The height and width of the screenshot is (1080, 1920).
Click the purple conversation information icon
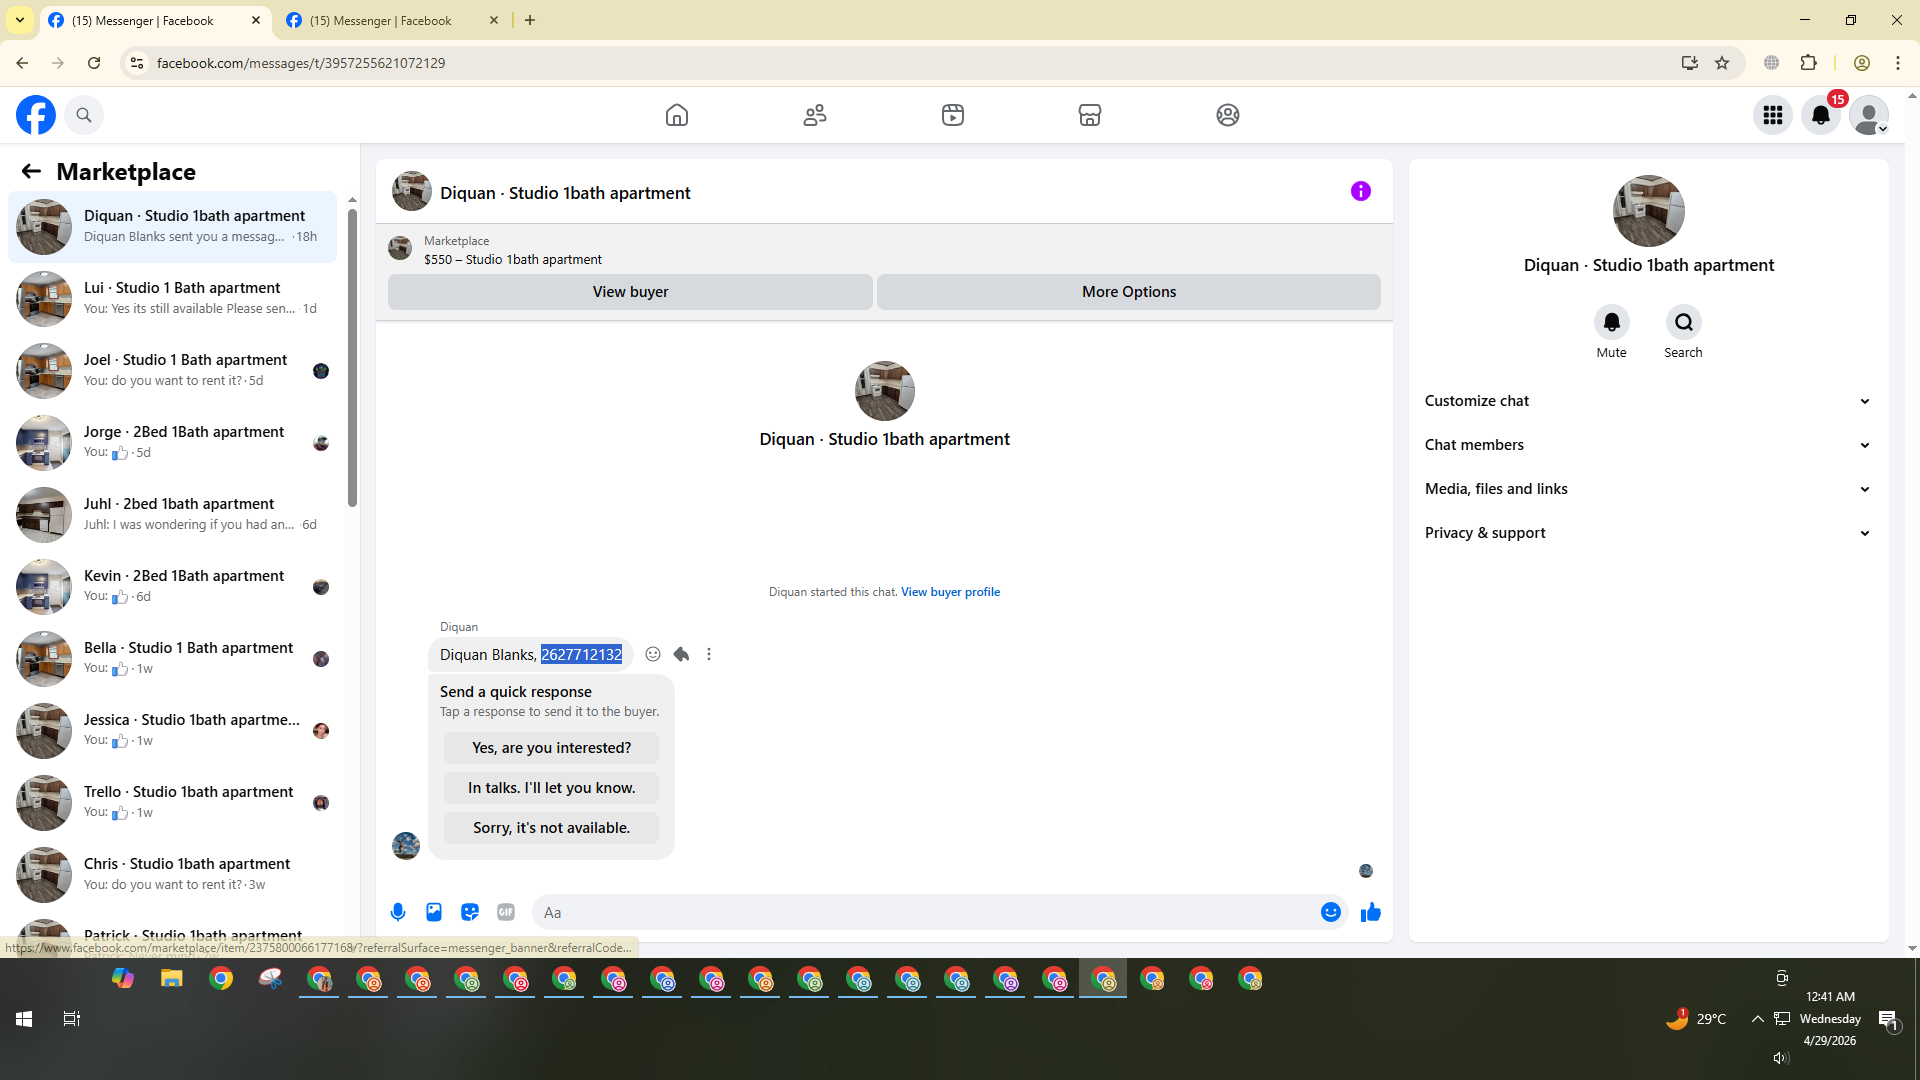click(1360, 191)
